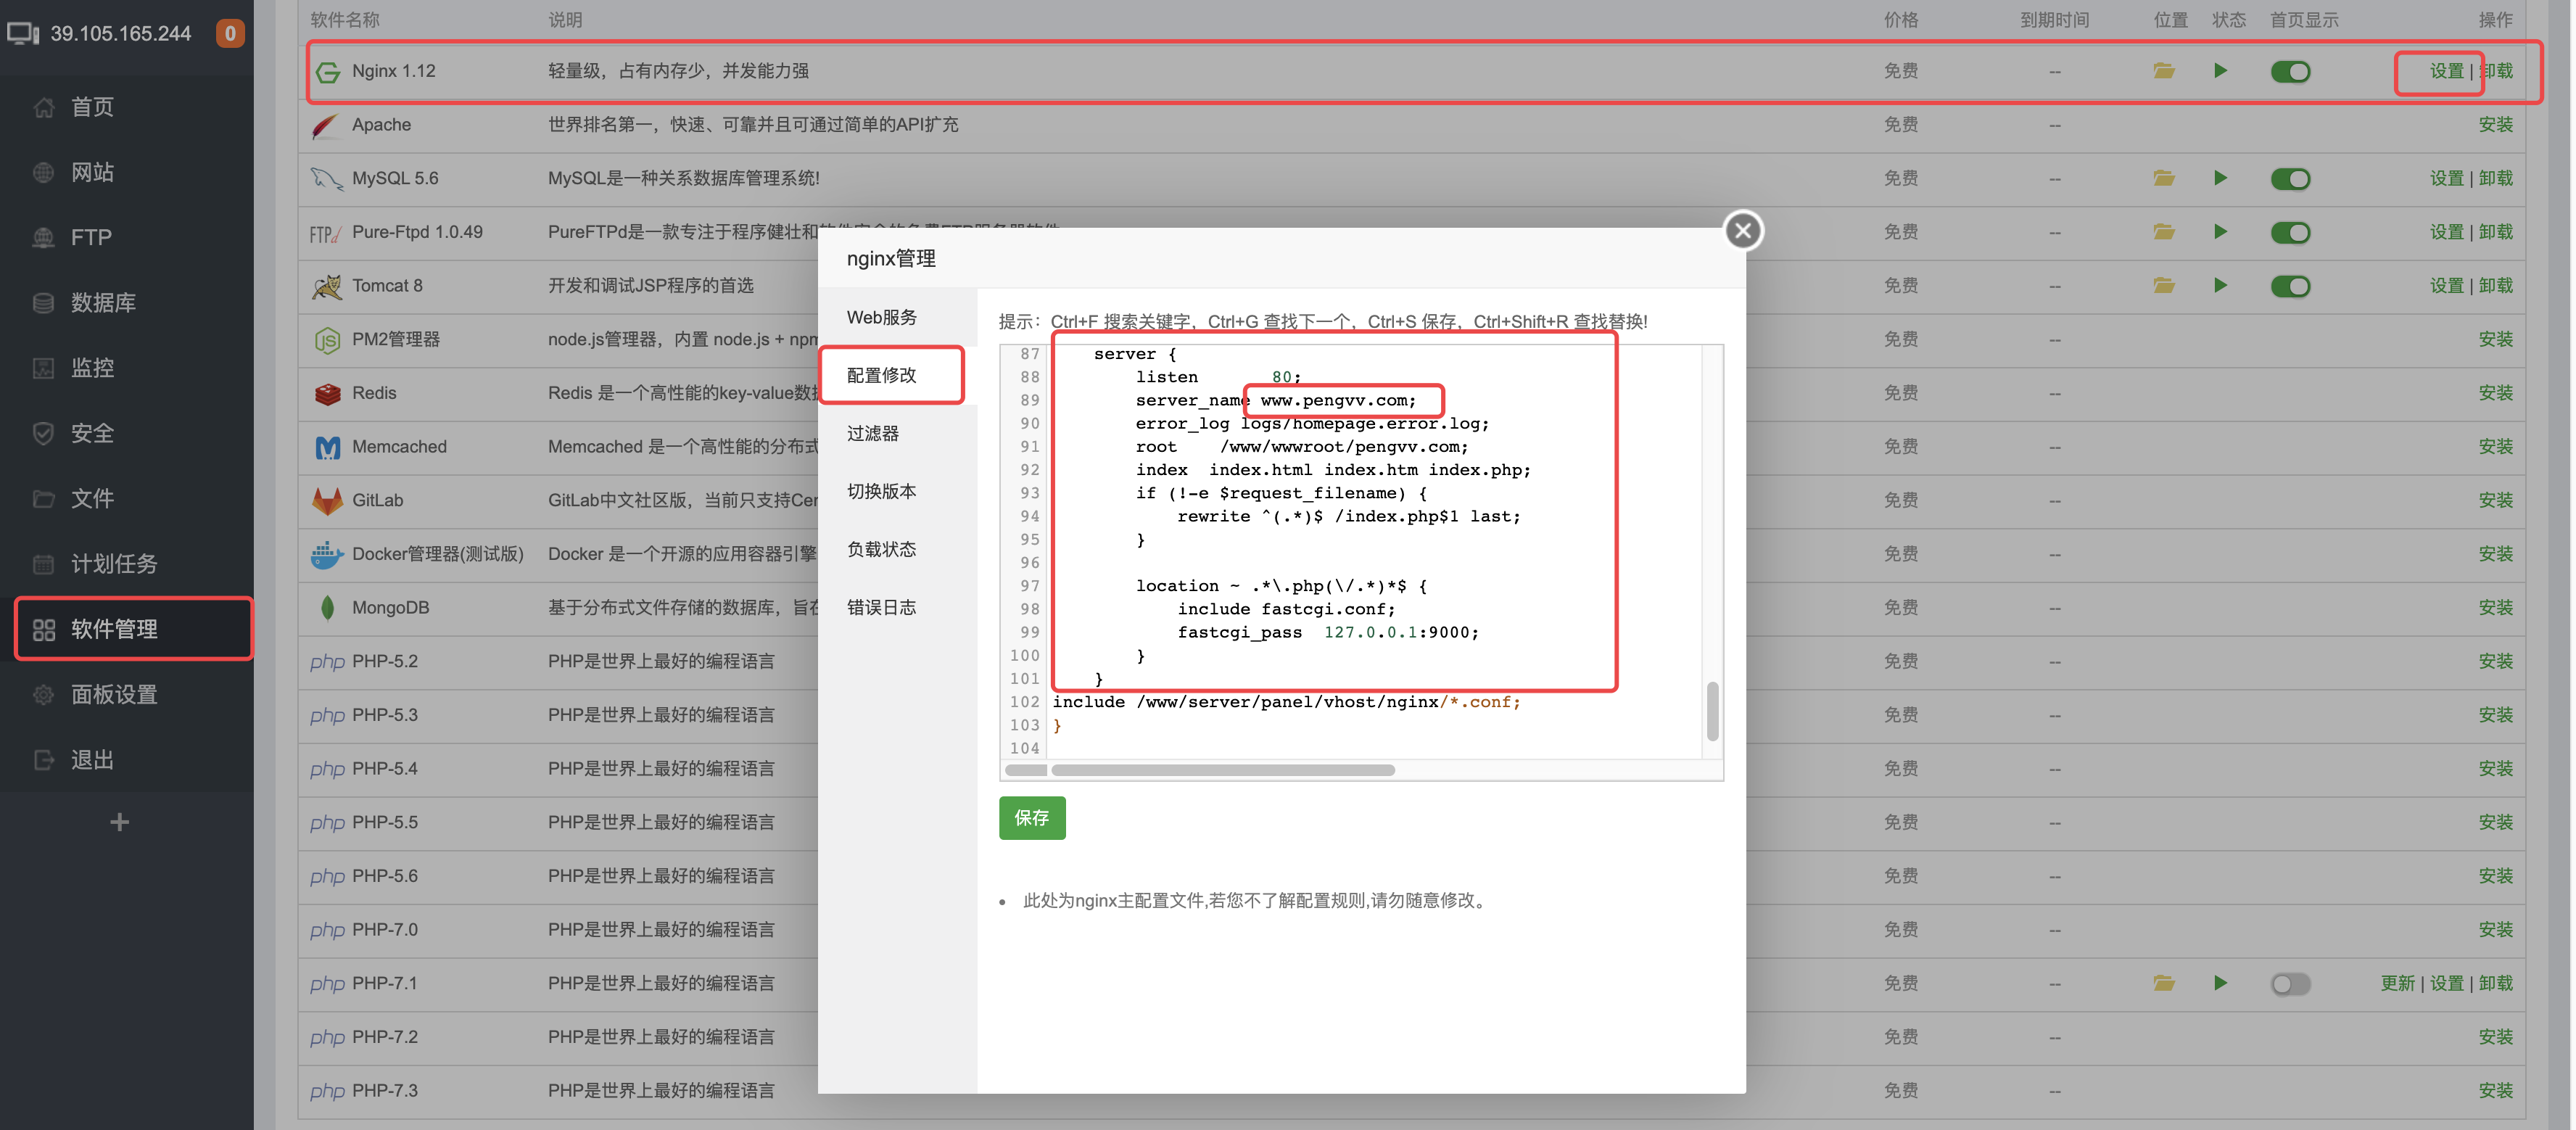Open the 错误日志 tab in nginx管理

[x=881, y=607]
